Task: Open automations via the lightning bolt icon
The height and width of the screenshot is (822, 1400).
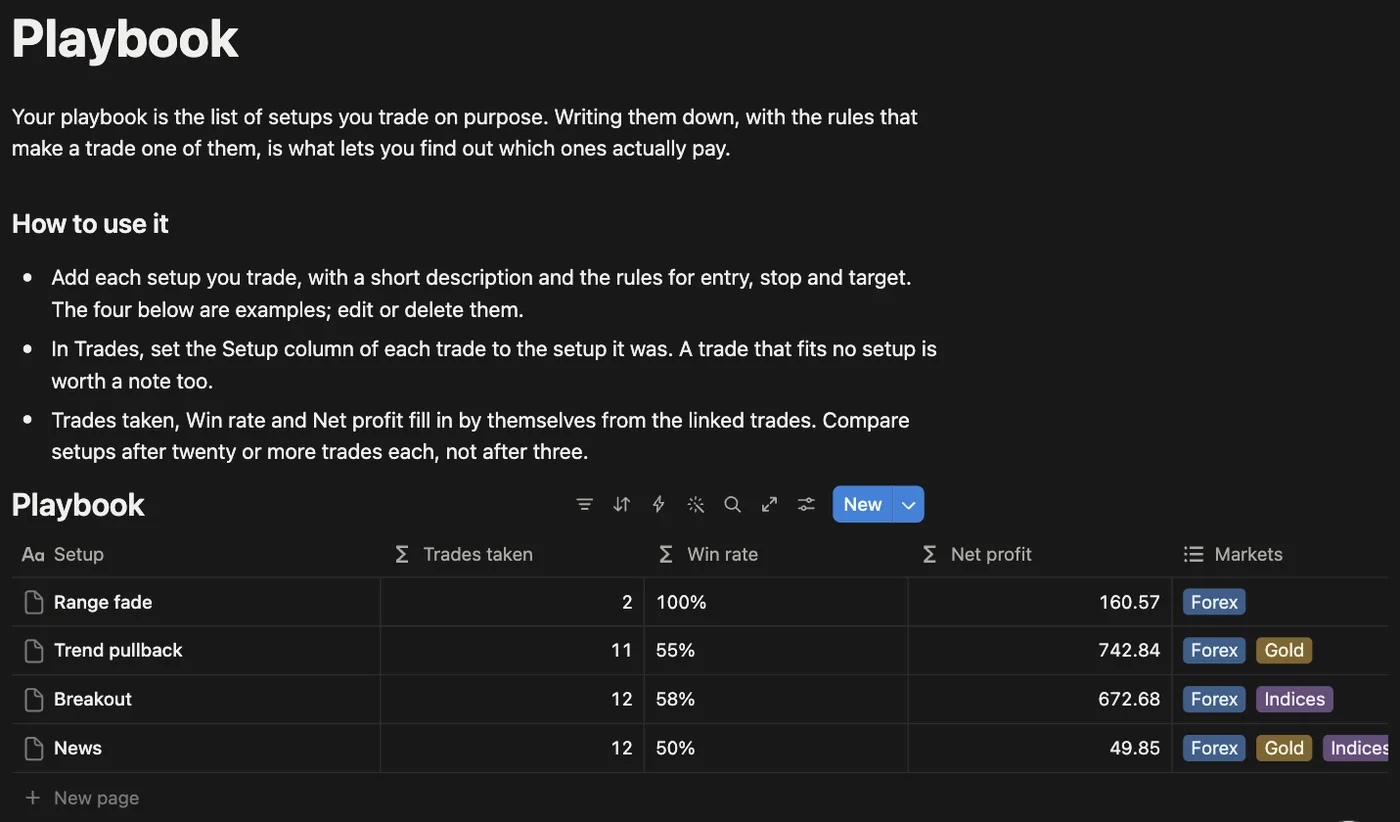Action: pos(658,504)
